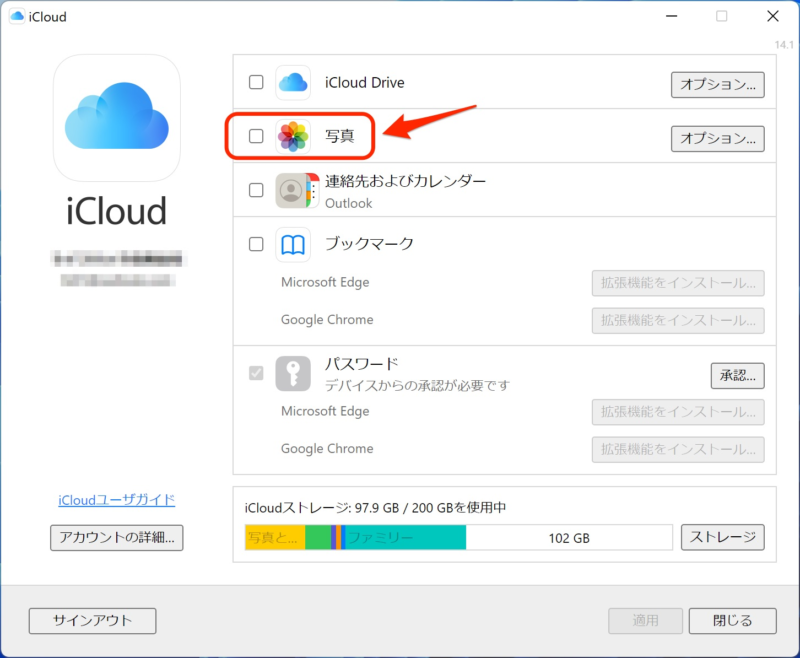The height and width of the screenshot is (658, 800).
Task: Click アカウントの詳細 button
Action: point(117,538)
